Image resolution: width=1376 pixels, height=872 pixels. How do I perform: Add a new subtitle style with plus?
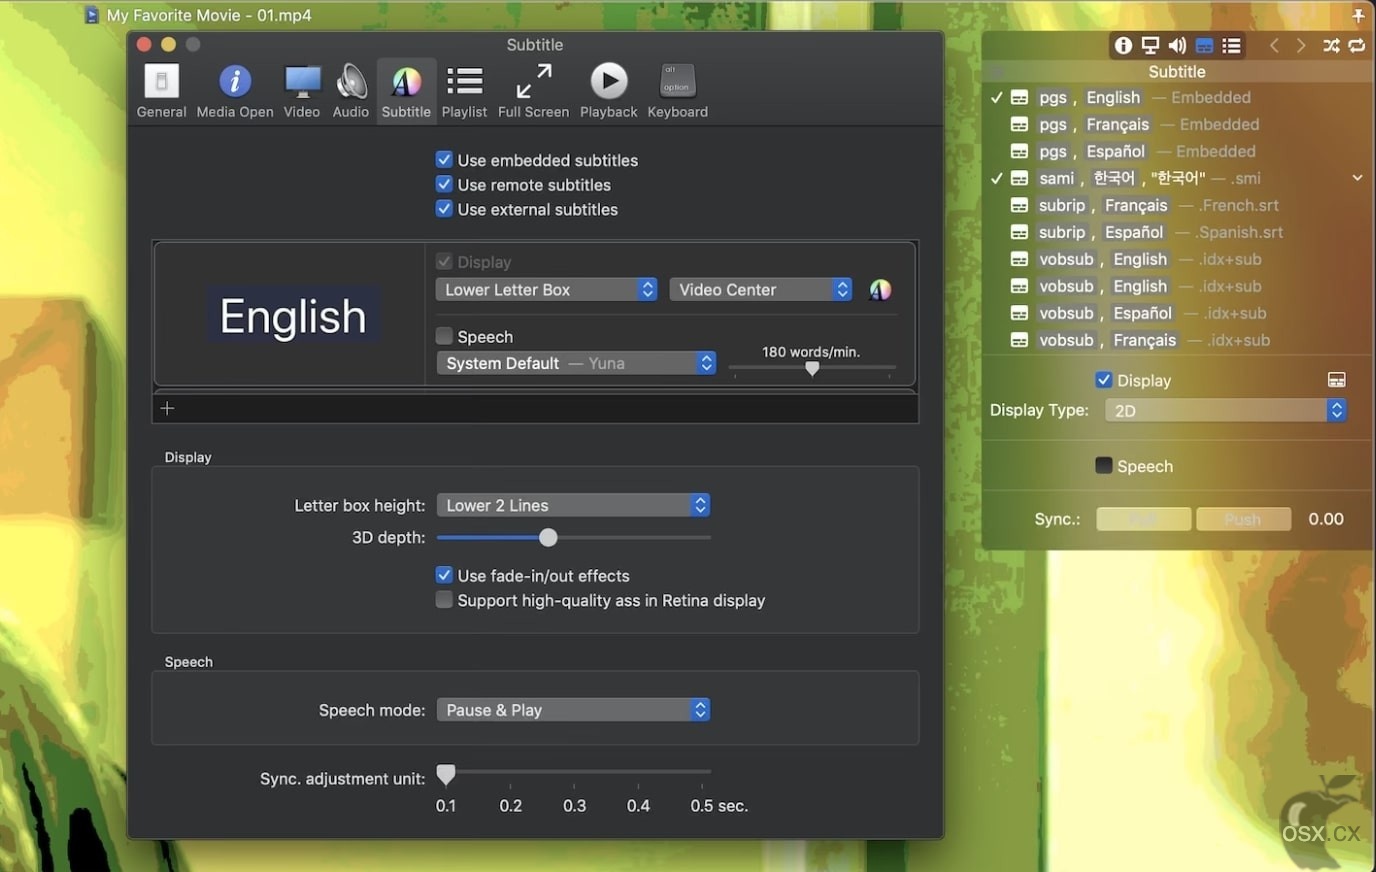point(167,408)
